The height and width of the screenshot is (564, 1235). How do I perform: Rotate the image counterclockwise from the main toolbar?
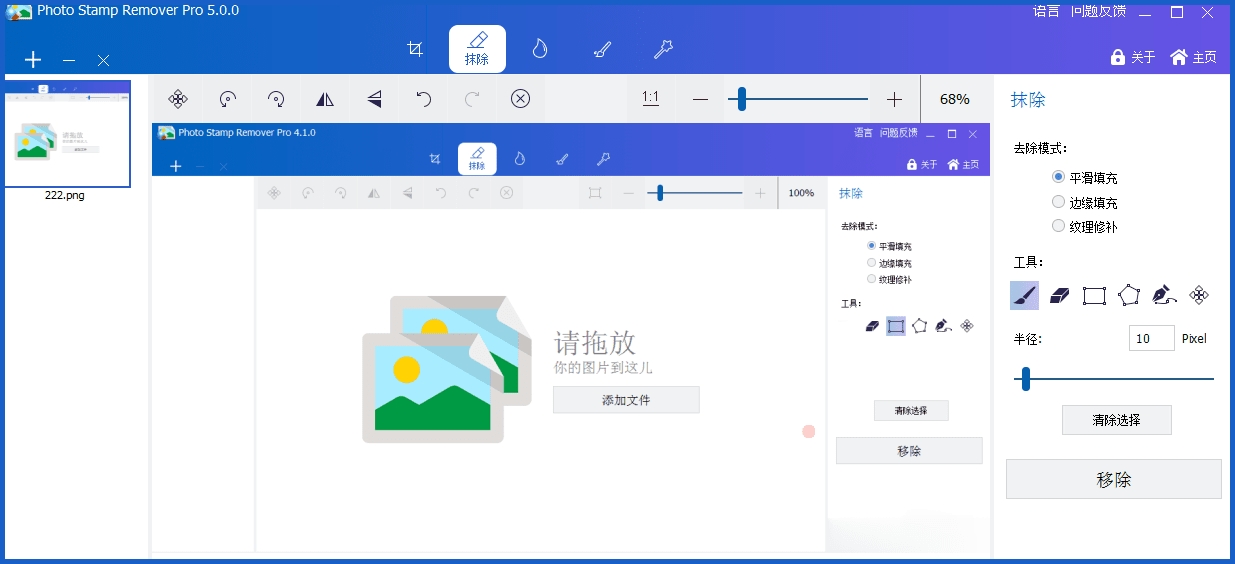(228, 98)
